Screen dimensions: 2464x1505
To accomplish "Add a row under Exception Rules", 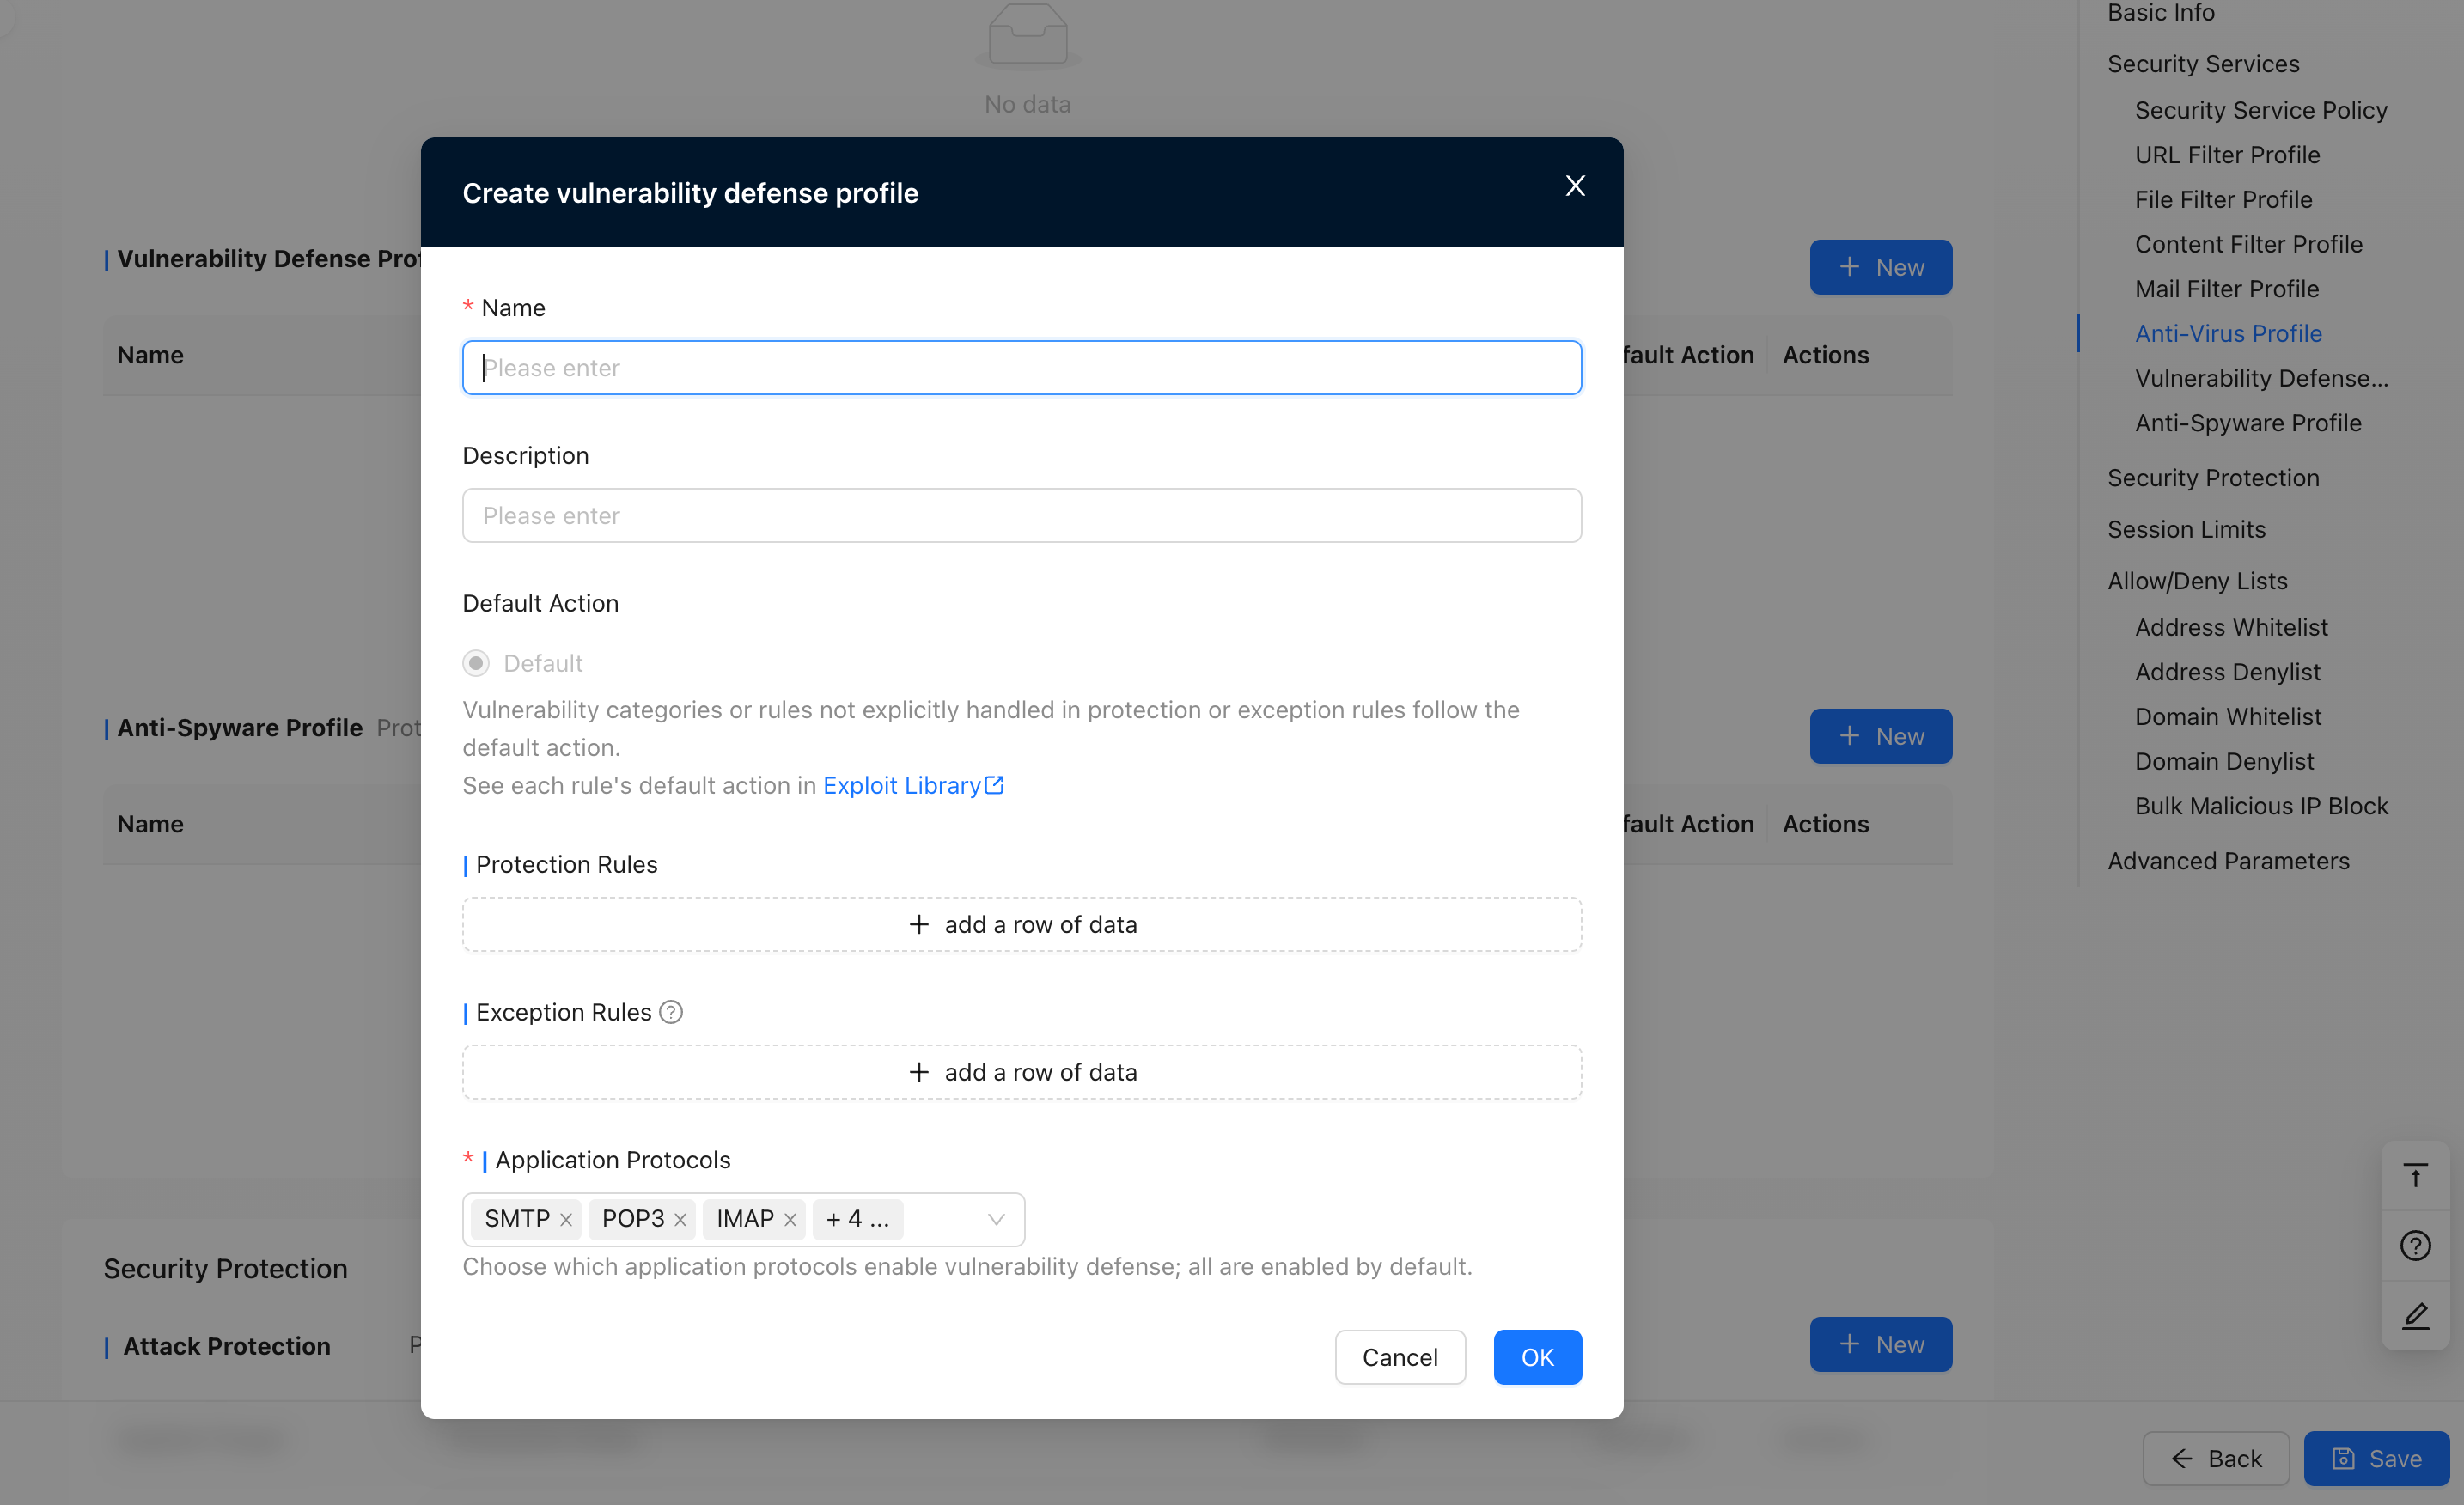I will click(1021, 1073).
